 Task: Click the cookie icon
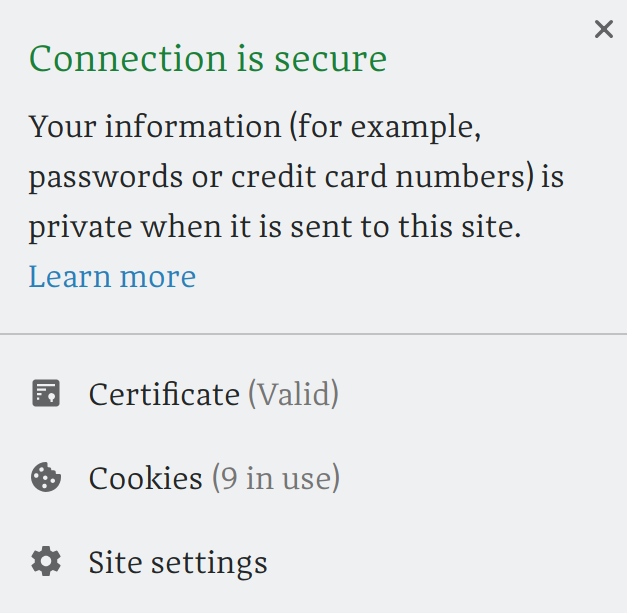[46, 477]
